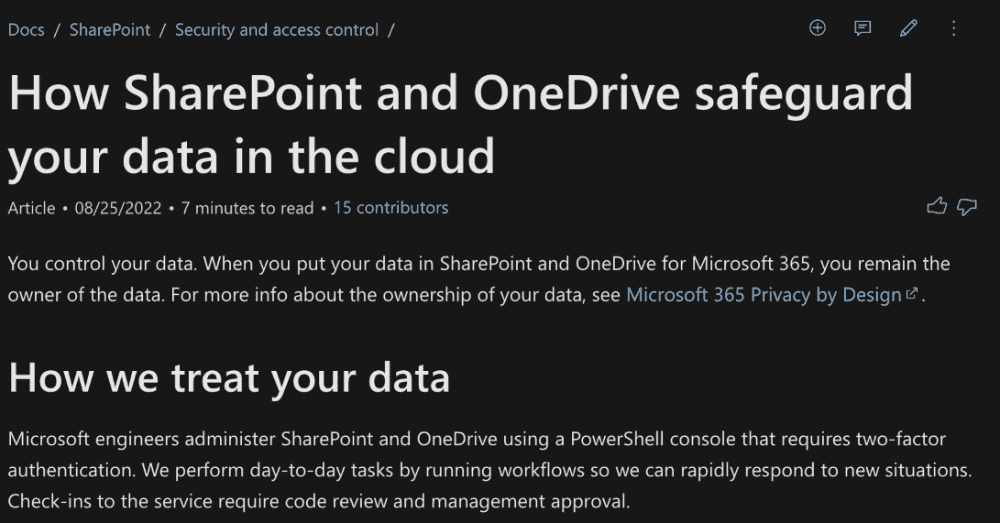Follow the Microsoft 365 Privacy by Design link
Image resolution: width=1000 pixels, height=523 pixels.
[x=763, y=295]
